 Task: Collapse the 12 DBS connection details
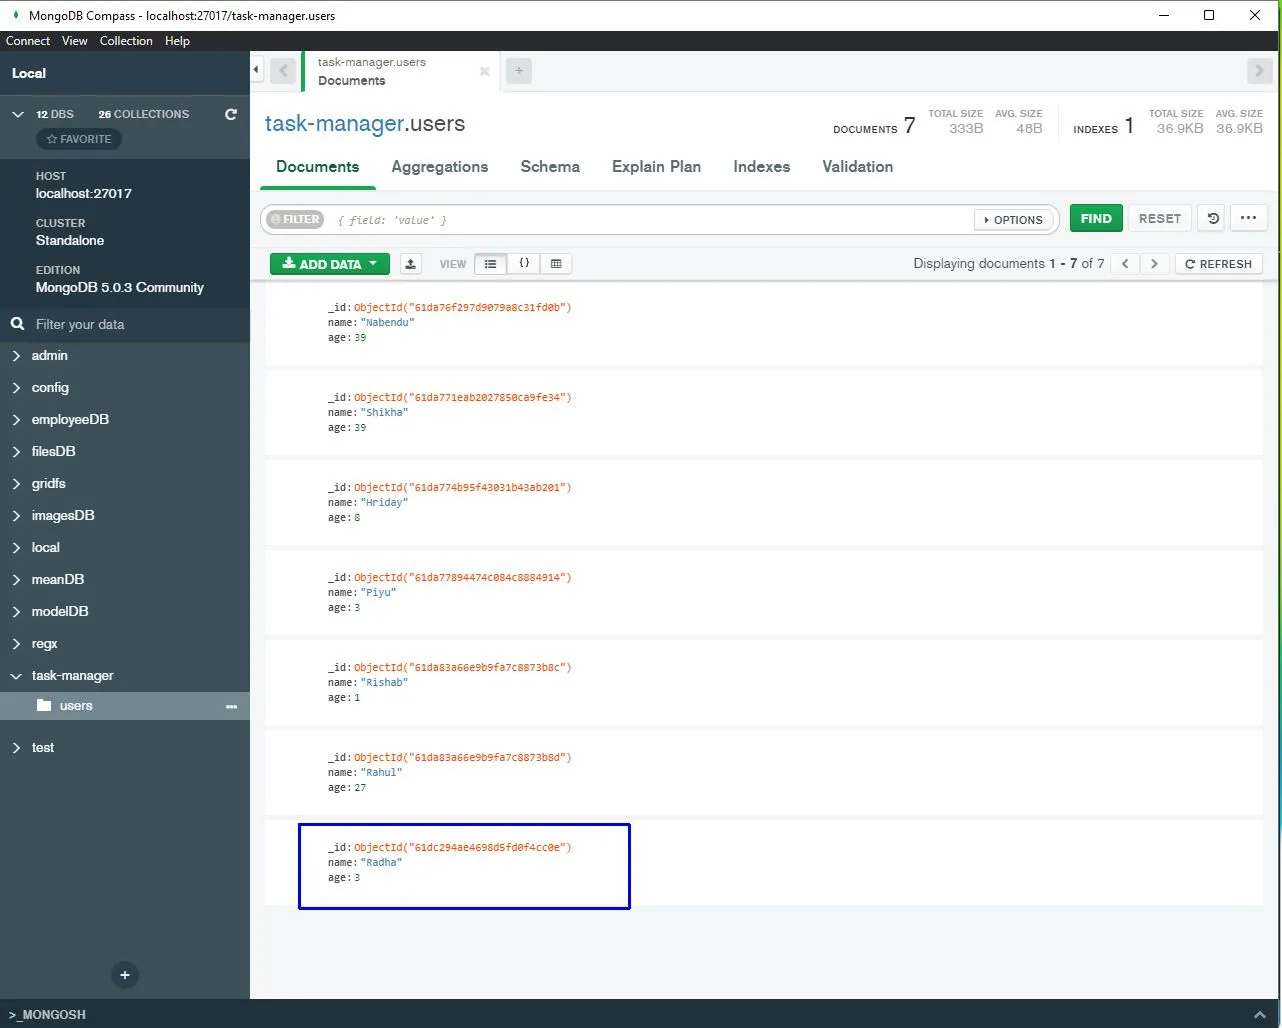tap(17, 114)
